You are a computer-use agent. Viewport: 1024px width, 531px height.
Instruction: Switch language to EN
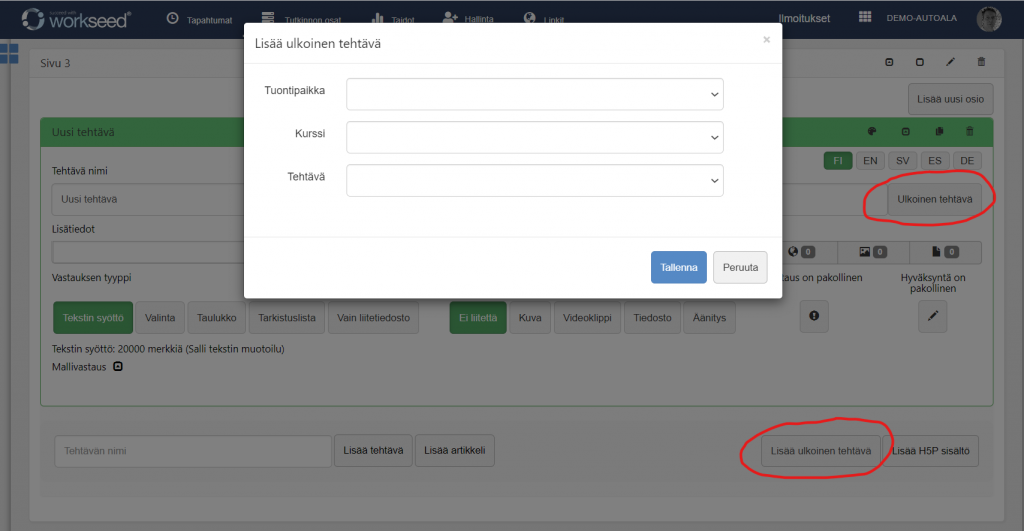(871, 161)
